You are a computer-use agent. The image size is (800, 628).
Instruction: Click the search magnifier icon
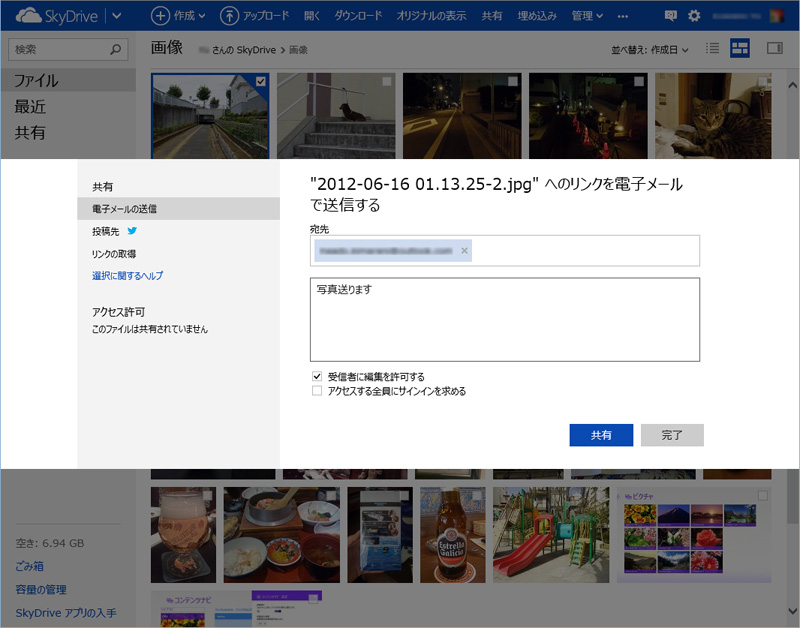click(117, 49)
